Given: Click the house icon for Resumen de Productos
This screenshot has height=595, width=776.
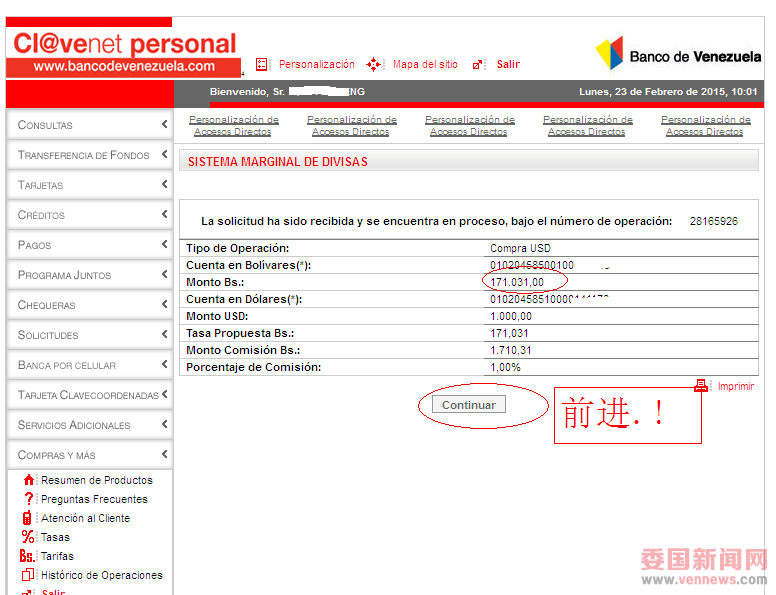Looking at the screenshot, I should 29,480.
